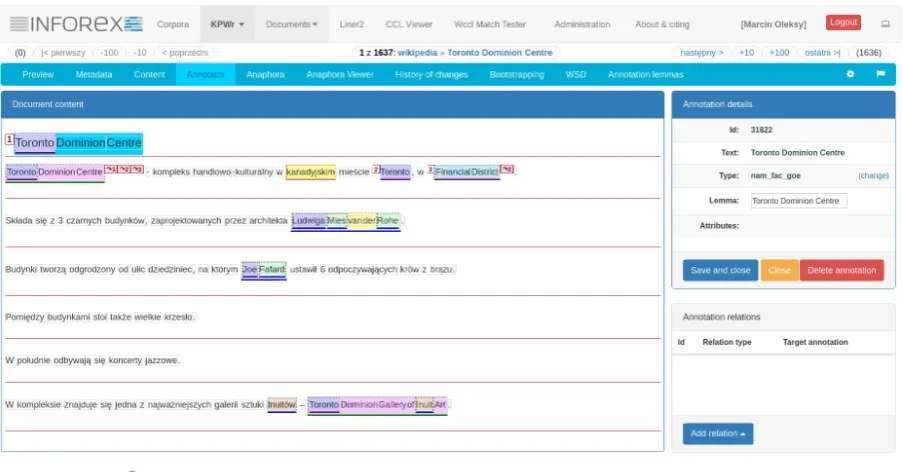This screenshot has height=472, width=903.
Task: Click red relation marker after Financial District
Action: point(507,169)
